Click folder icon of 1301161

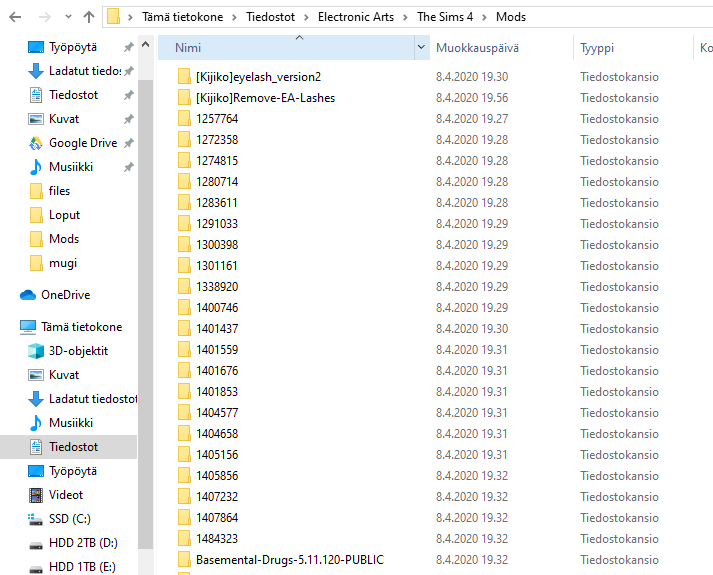(x=184, y=266)
